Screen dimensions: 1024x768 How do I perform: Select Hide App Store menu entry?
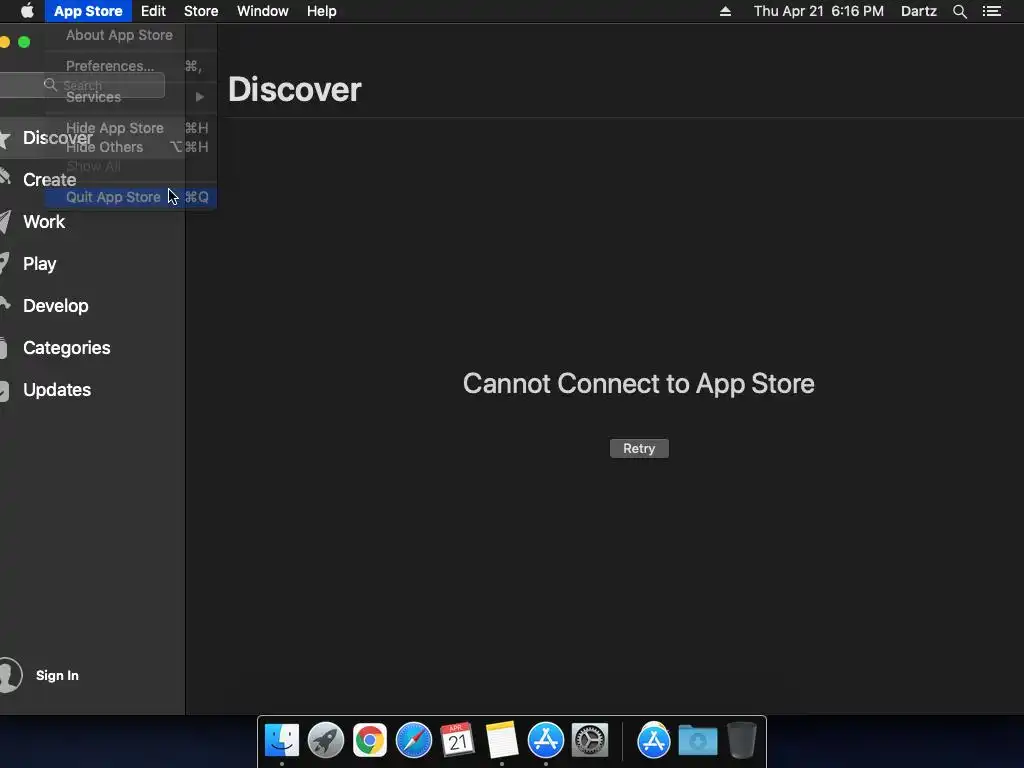point(131,128)
